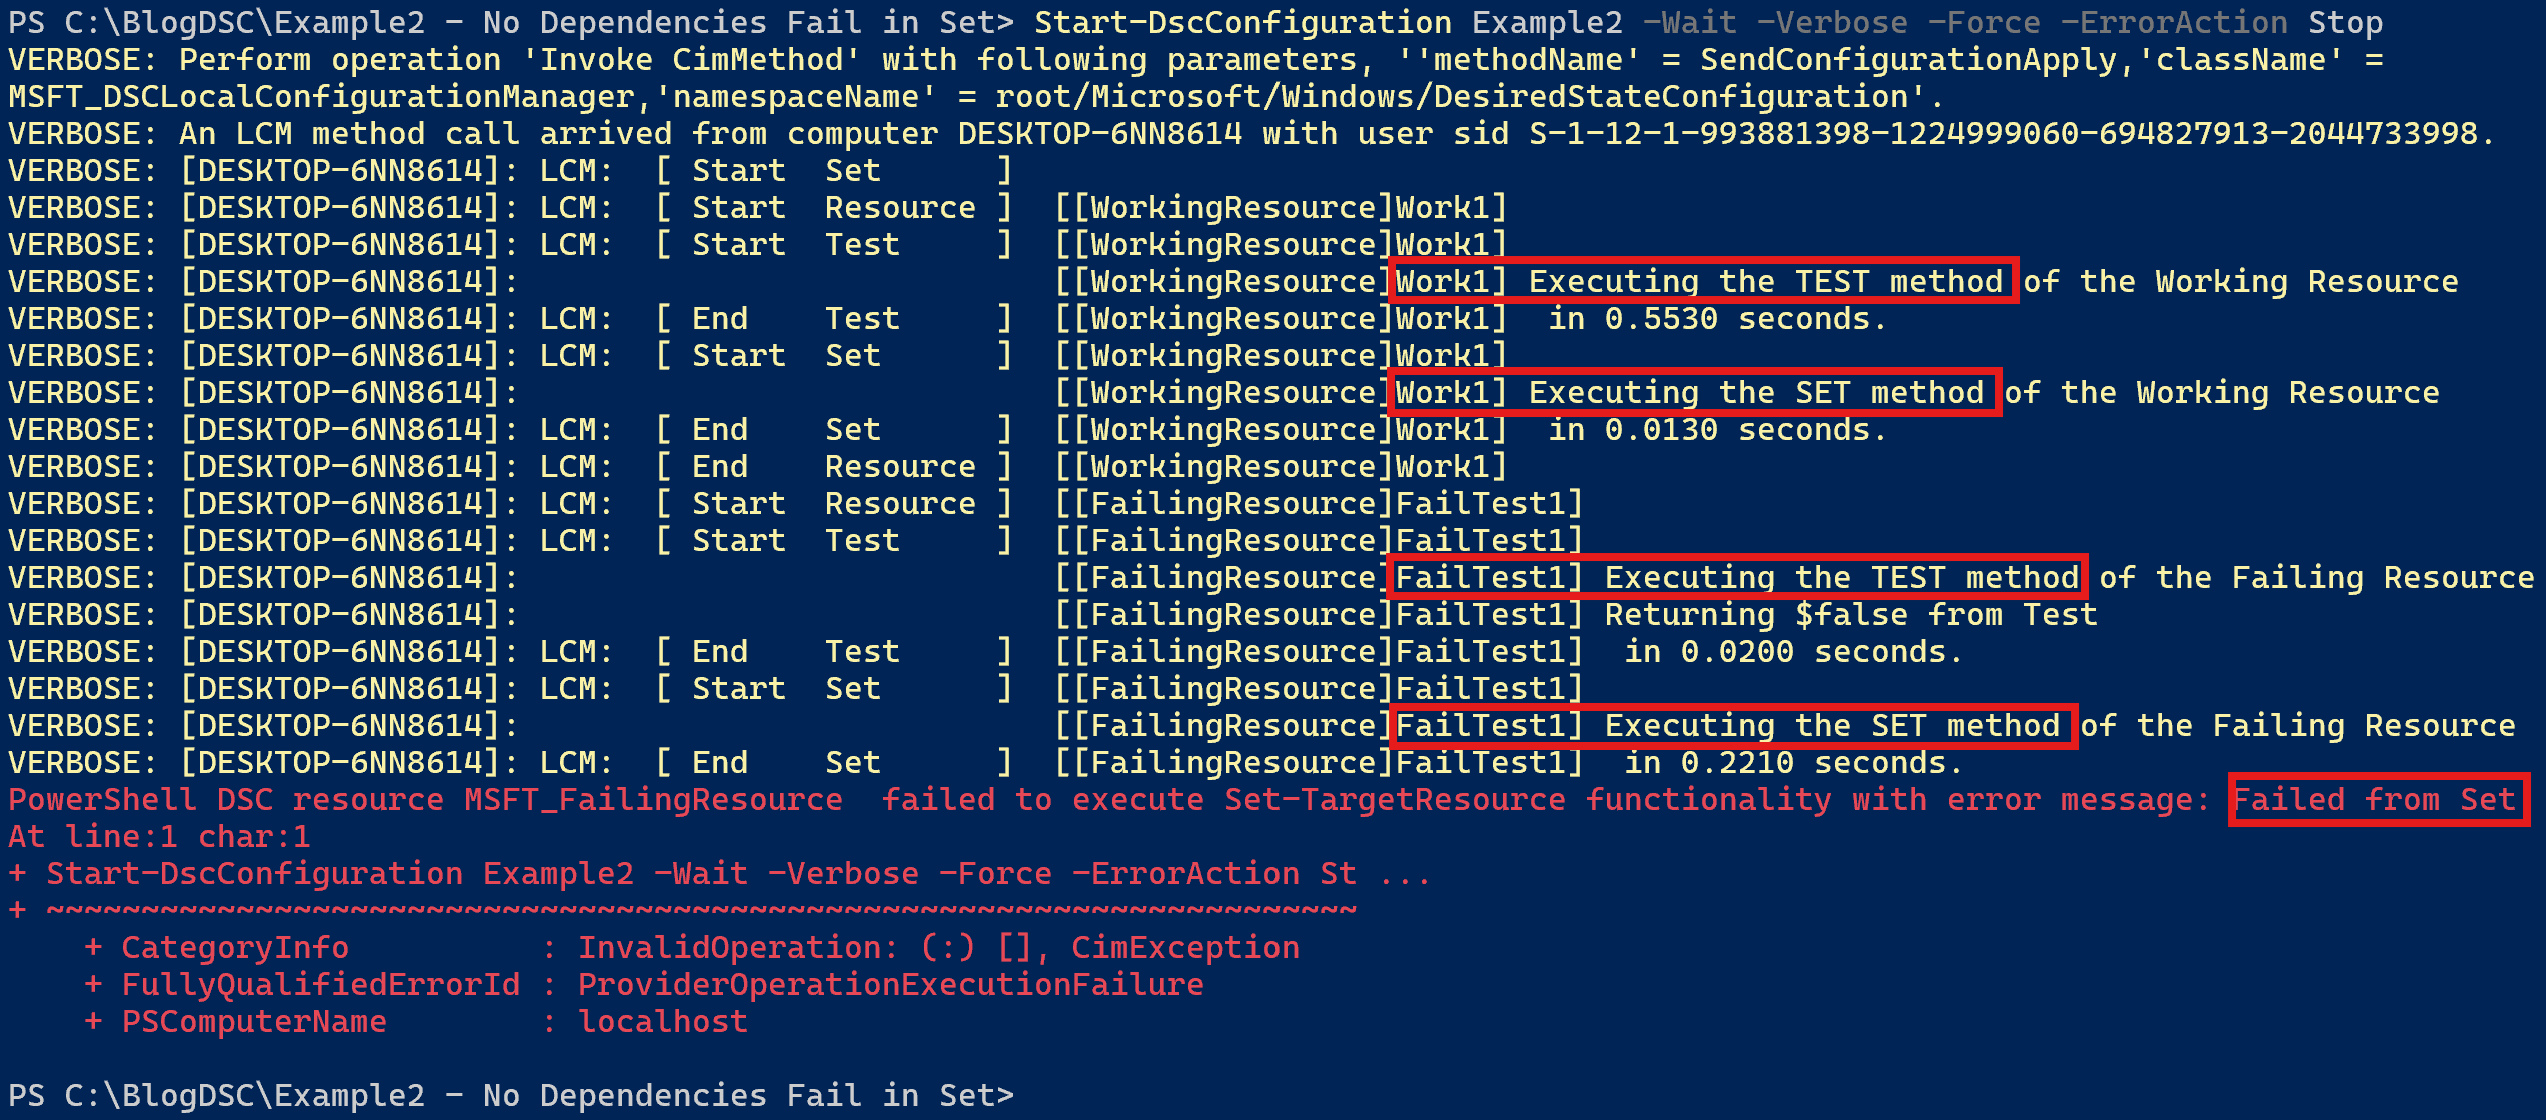The image size is (2546, 1120).
Task: Click the 'in 0.2210 seconds' timing text
Action: click(x=1794, y=763)
